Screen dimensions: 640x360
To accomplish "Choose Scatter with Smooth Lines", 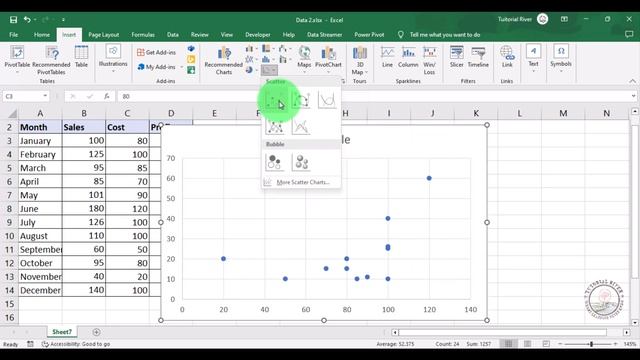I will point(327,100).
